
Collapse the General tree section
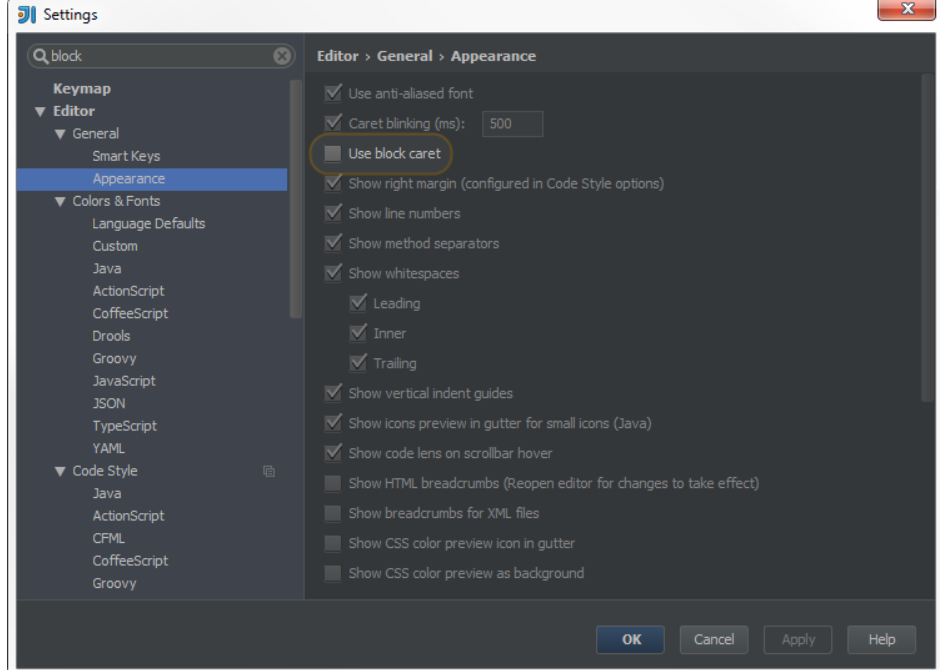tap(60, 134)
